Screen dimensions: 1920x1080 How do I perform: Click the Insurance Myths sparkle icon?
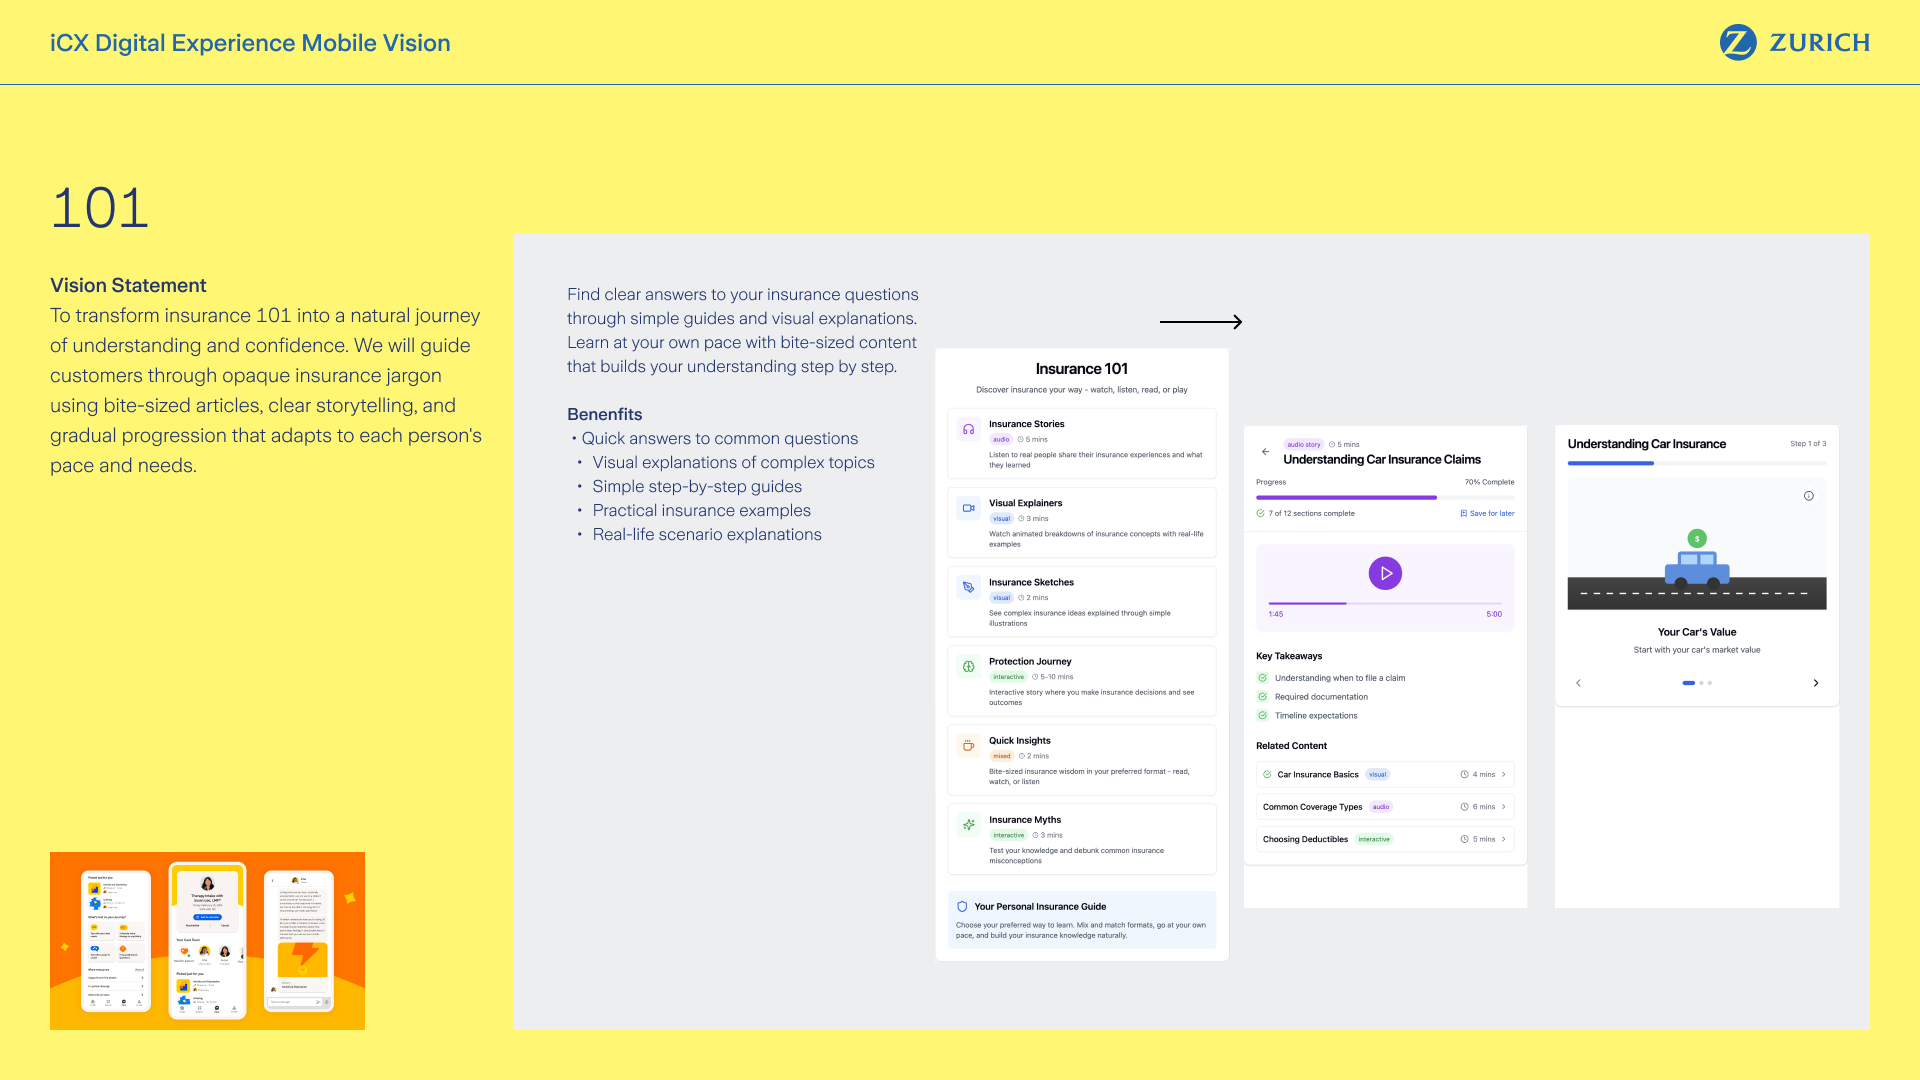(968, 825)
